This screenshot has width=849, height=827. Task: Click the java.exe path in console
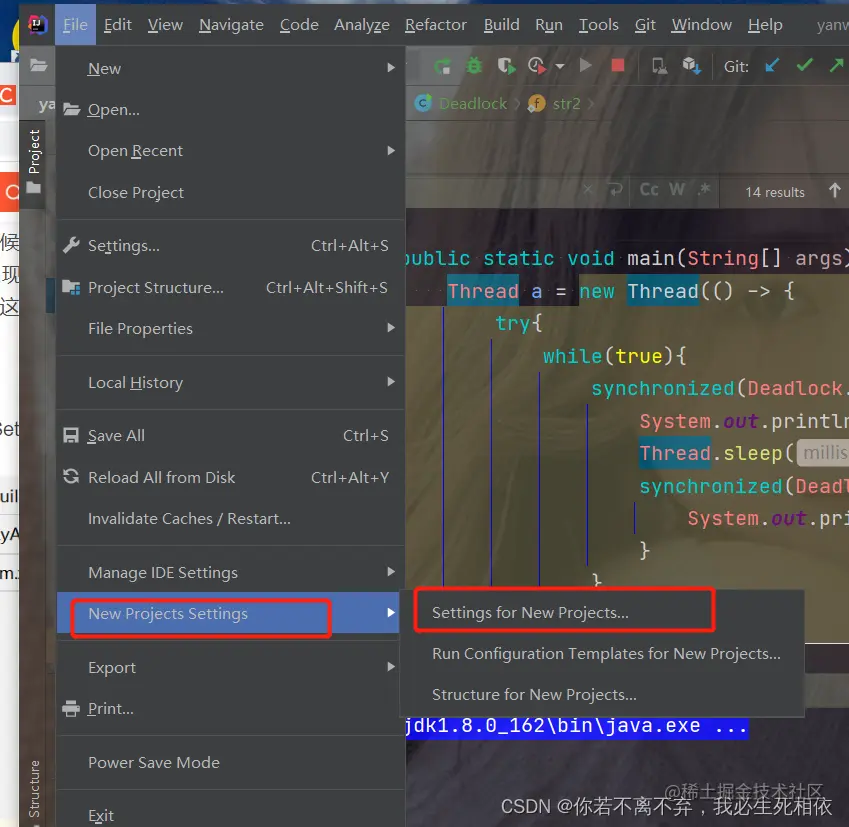[x=577, y=726]
